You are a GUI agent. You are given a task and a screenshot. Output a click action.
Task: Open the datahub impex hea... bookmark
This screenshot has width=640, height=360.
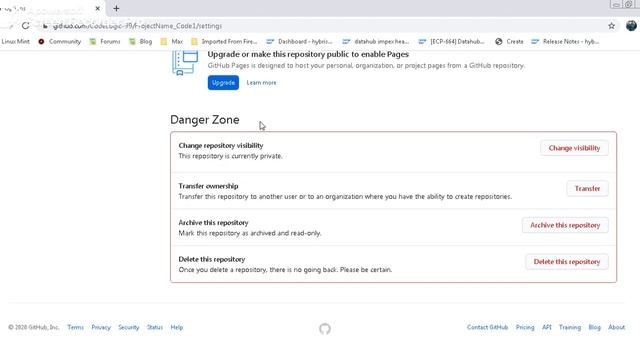376,42
